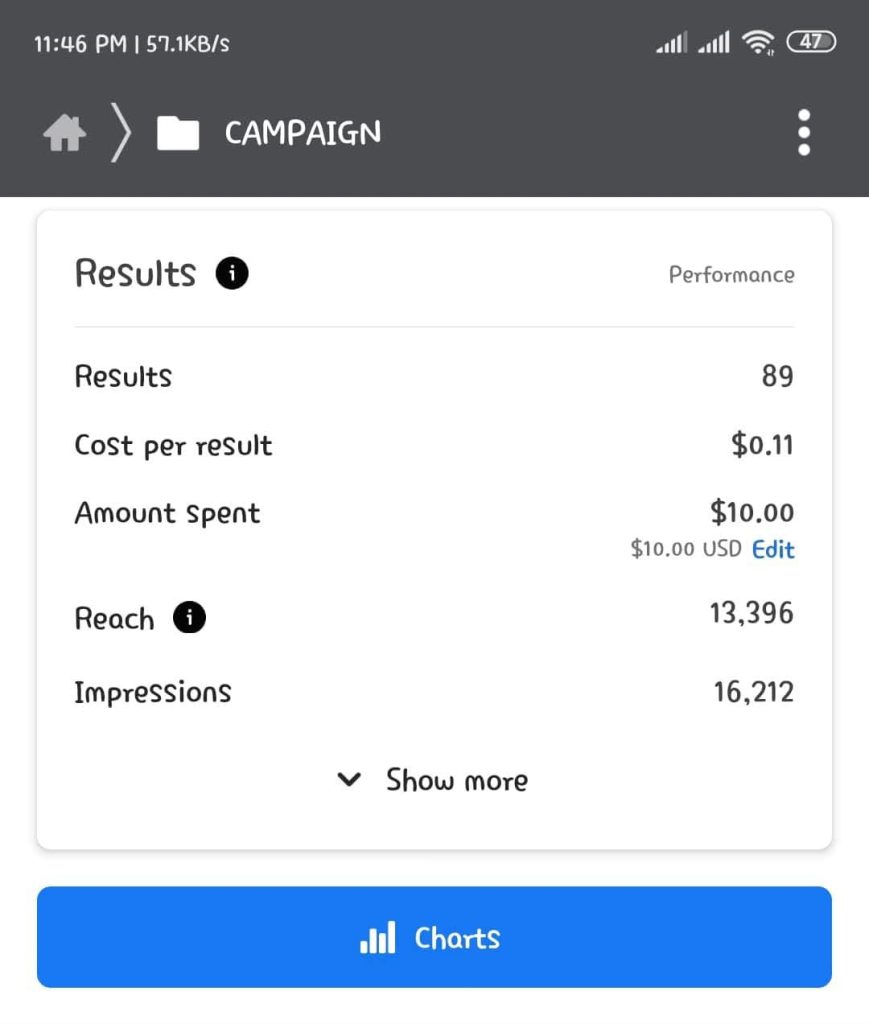
Task: Tap the Wi-Fi status icon
Action: [x=759, y=42]
